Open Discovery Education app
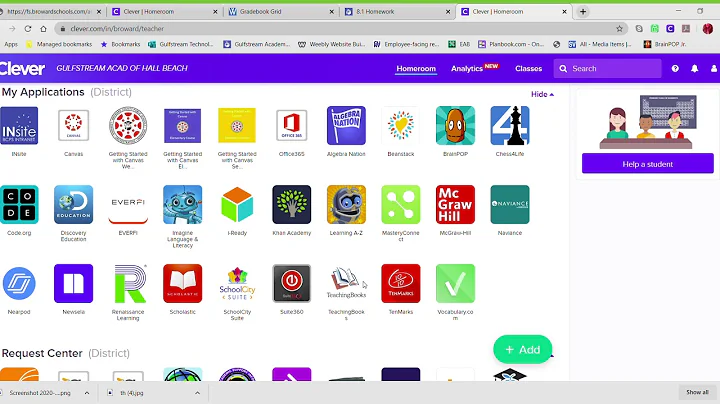 pos(73,204)
